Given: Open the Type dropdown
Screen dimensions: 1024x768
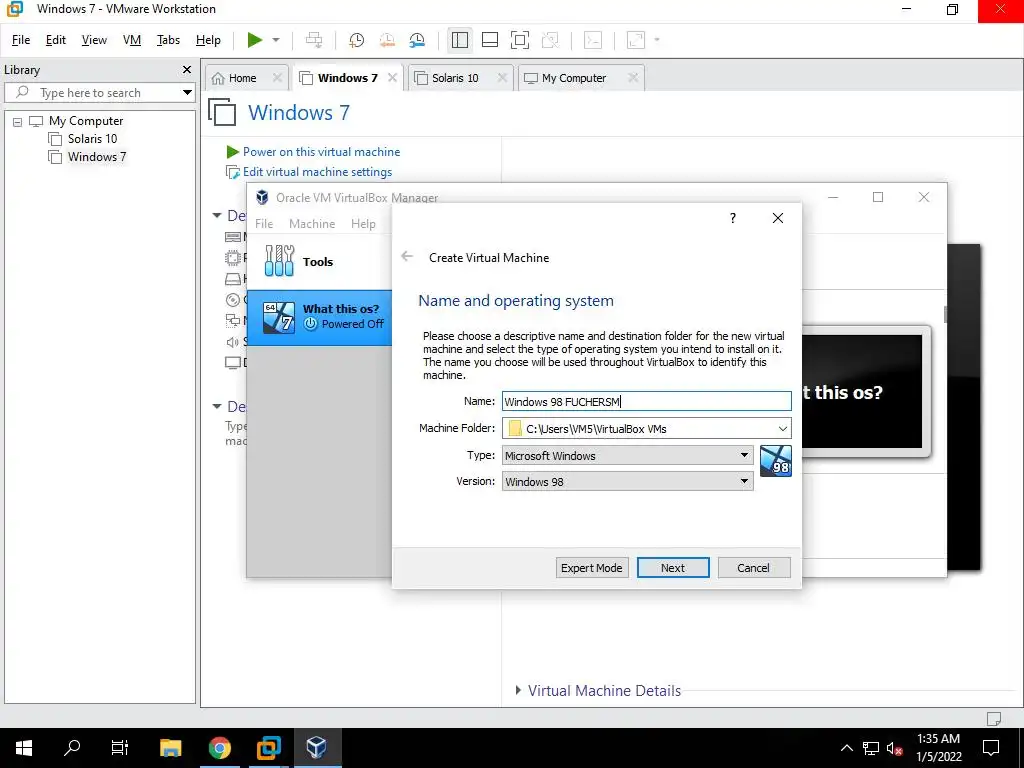Looking at the screenshot, I should point(627,455).
